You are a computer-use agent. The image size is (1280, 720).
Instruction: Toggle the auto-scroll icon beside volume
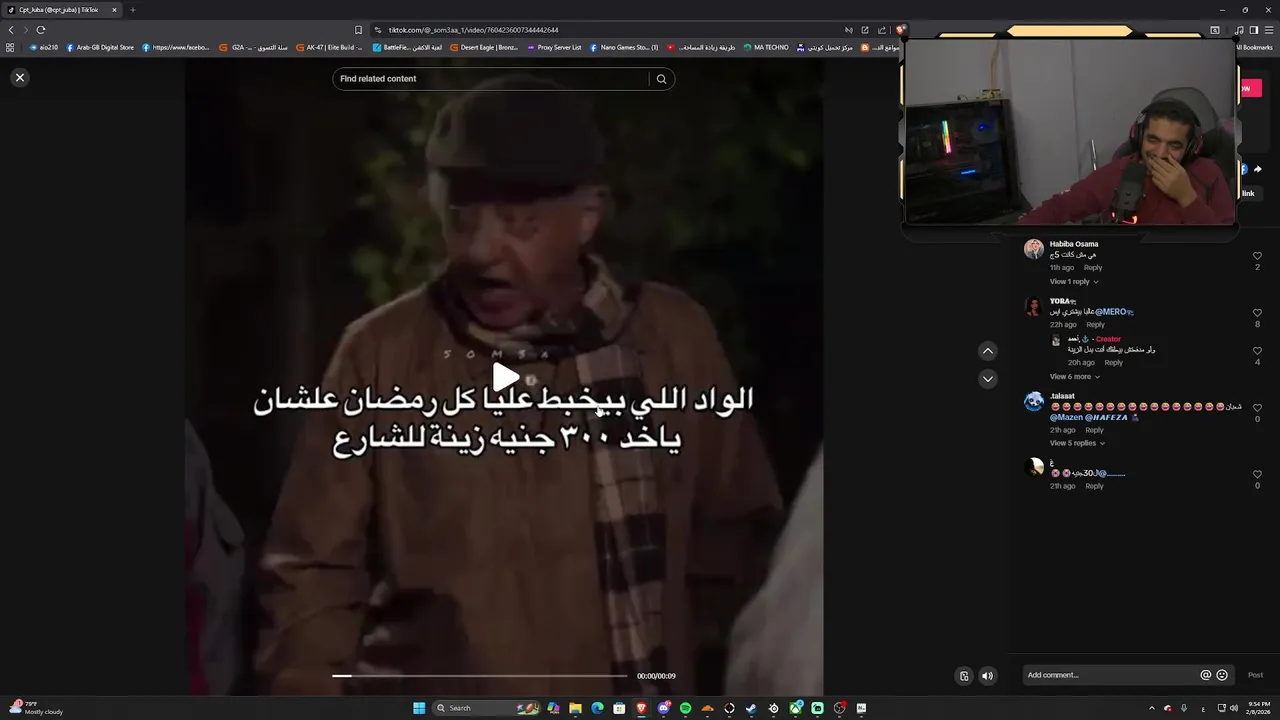coord(964,676)
